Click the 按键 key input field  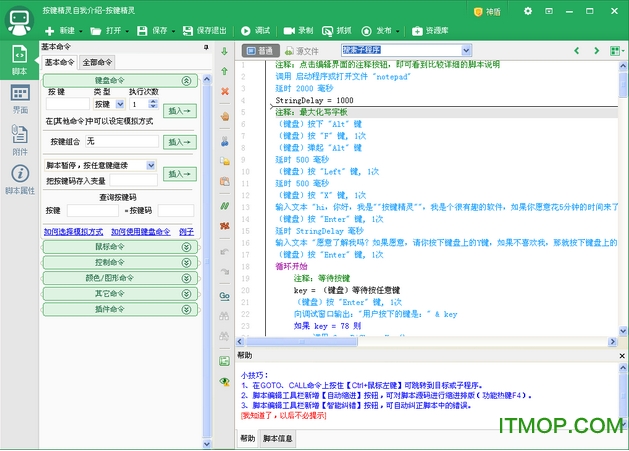pyautogui.click(x=67, y=104)
